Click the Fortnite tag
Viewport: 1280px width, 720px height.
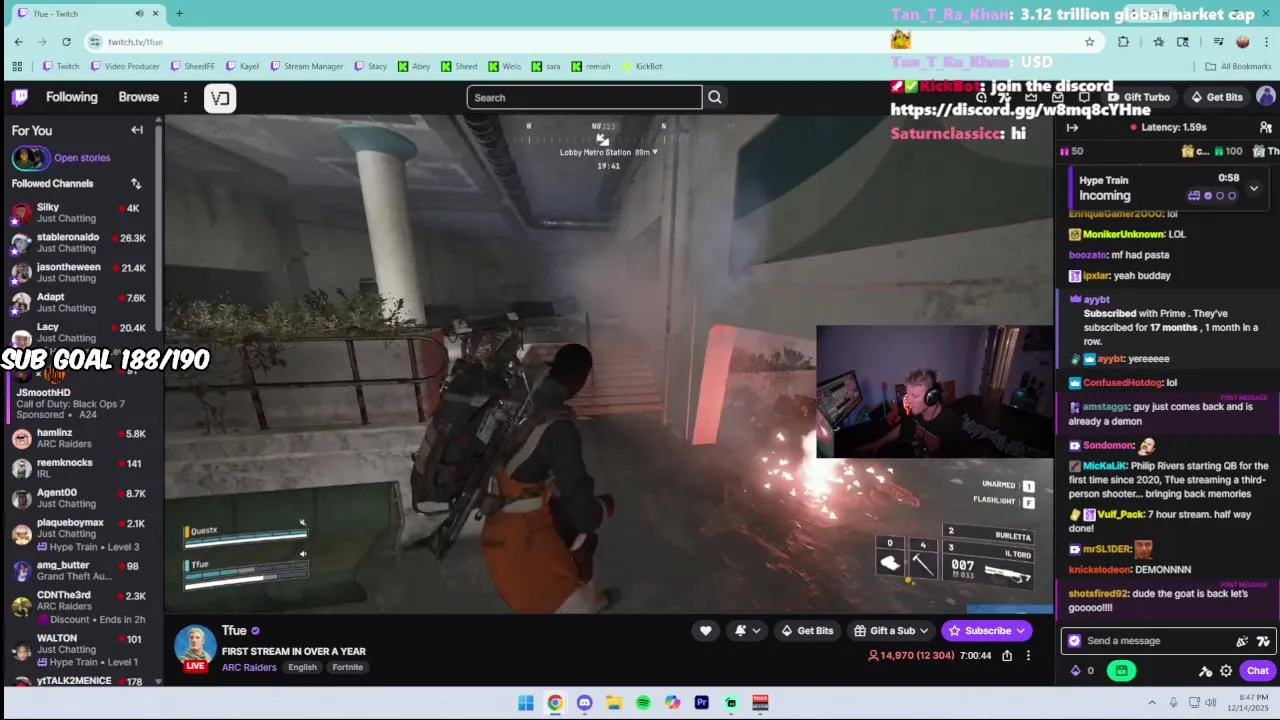click(348, 667)
